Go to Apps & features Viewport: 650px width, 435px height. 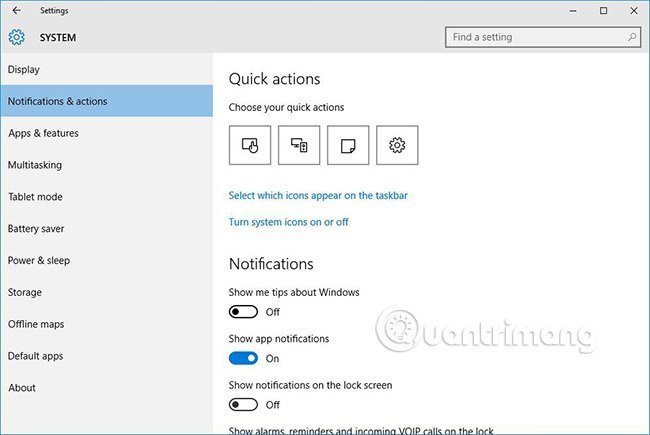pyautogui.click(x=107, y=133)
